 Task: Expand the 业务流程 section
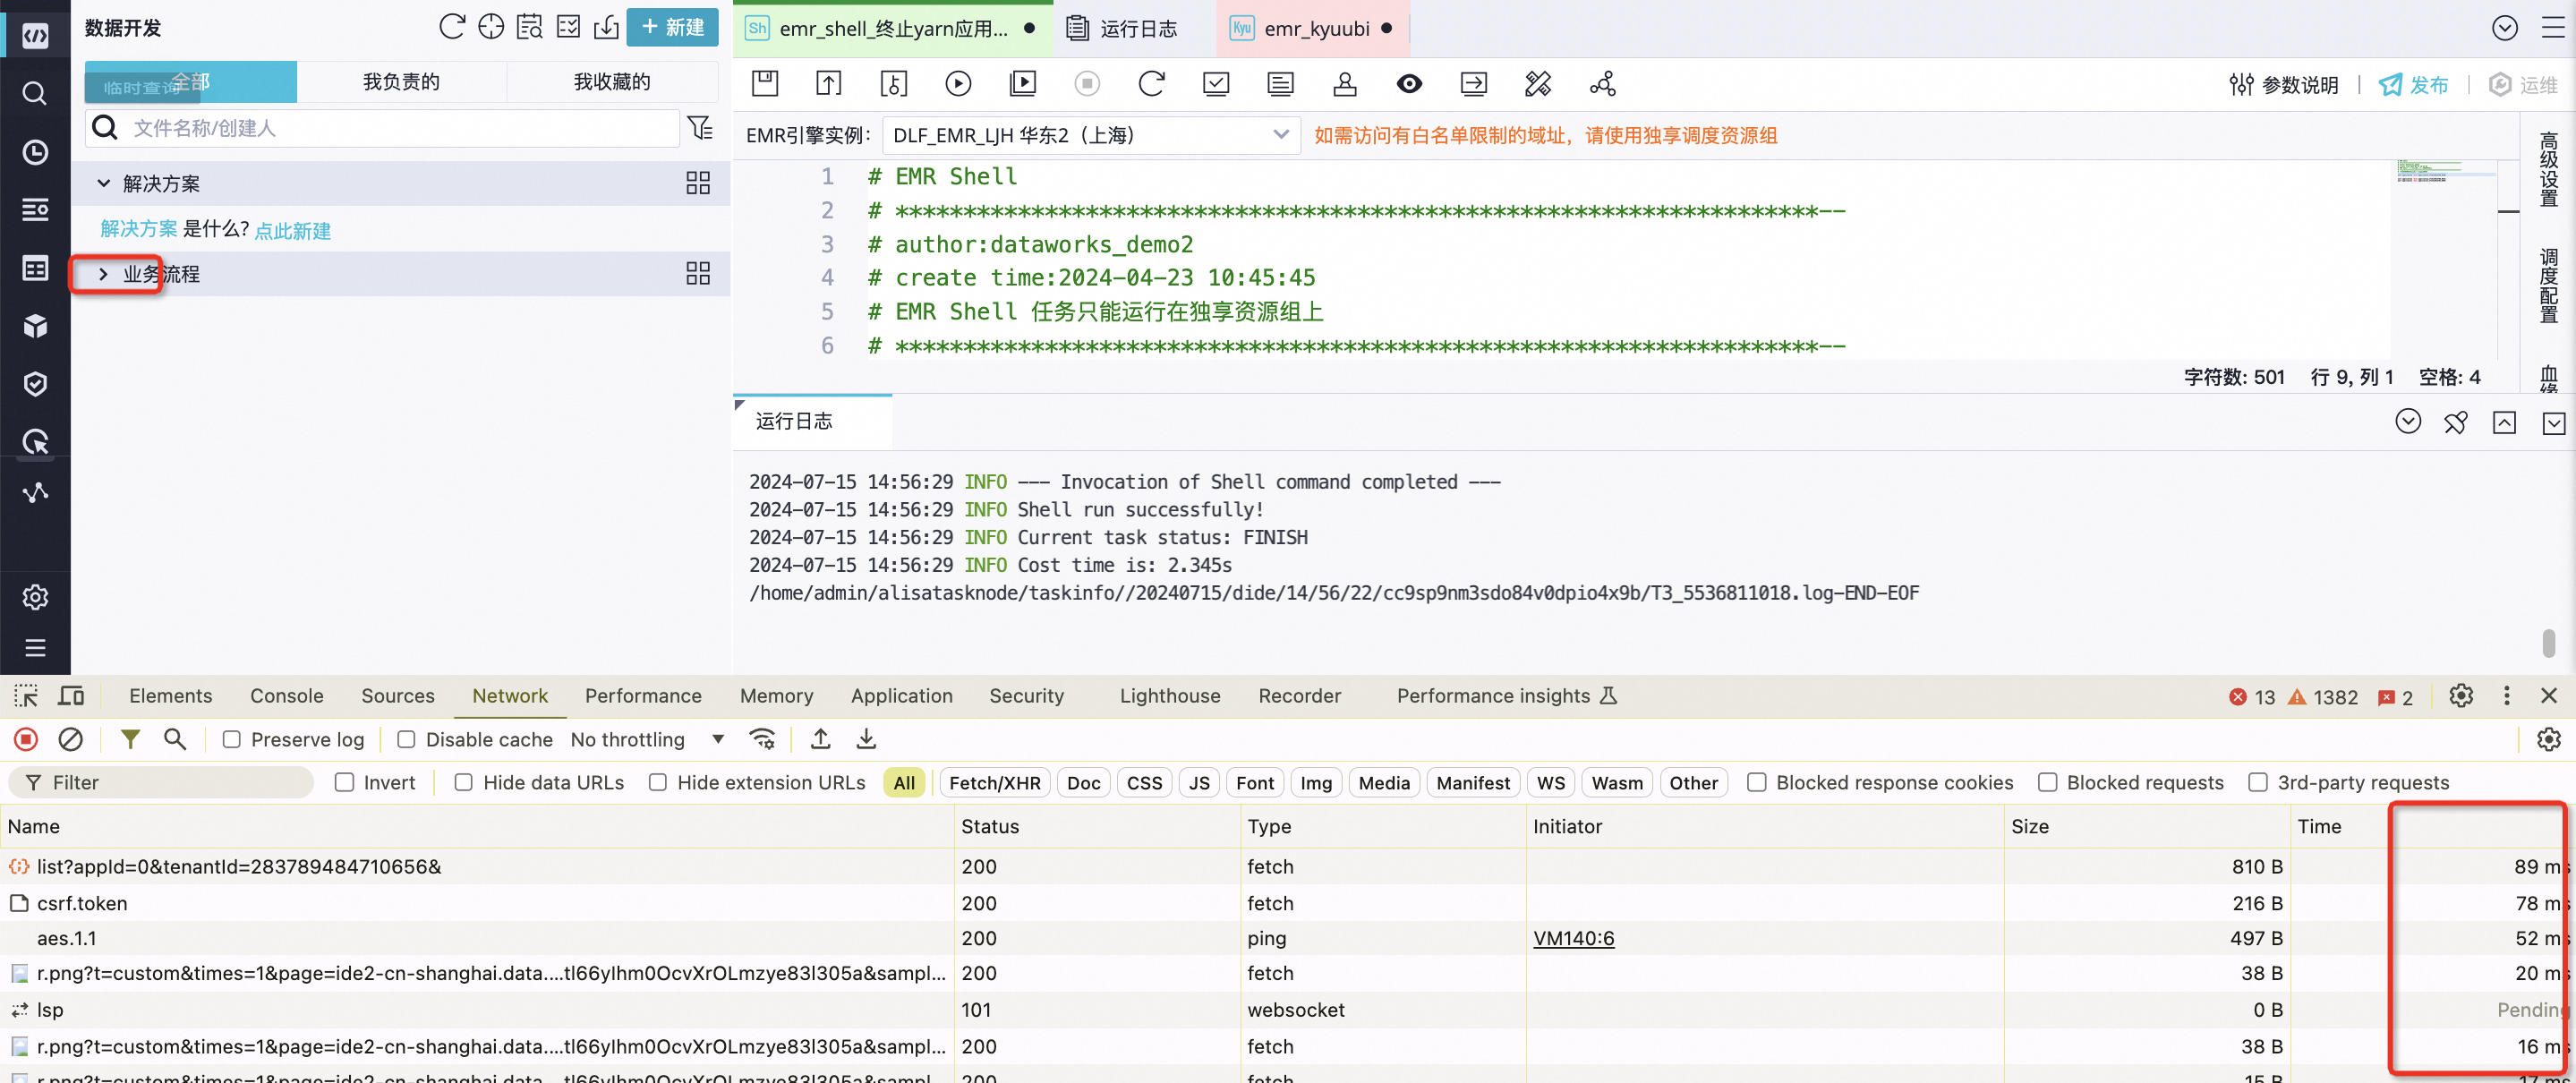pyautogui.click(x=103, y=273)
